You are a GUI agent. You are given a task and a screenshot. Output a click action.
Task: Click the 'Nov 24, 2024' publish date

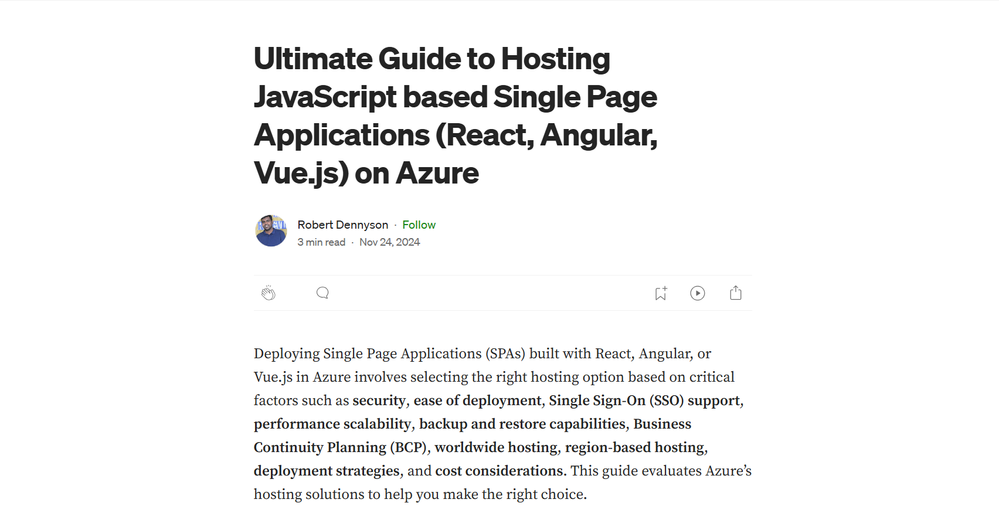(x=389, y=242)
